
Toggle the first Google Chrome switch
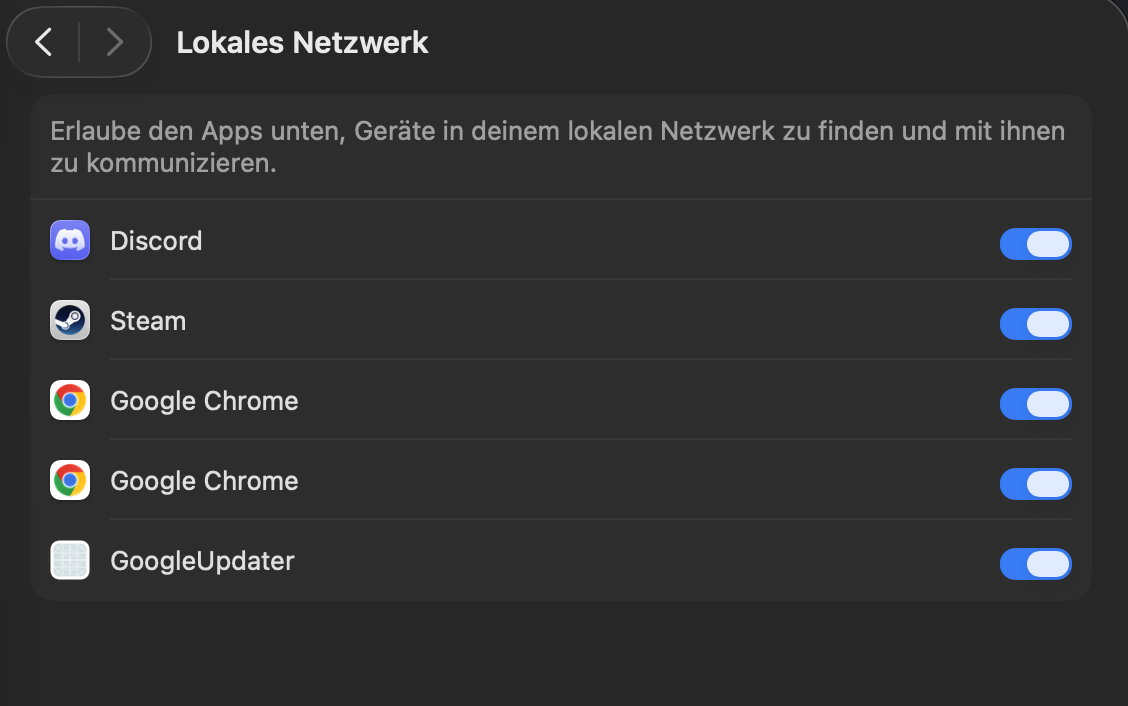pyautogui.click(x=1035, y=404)
